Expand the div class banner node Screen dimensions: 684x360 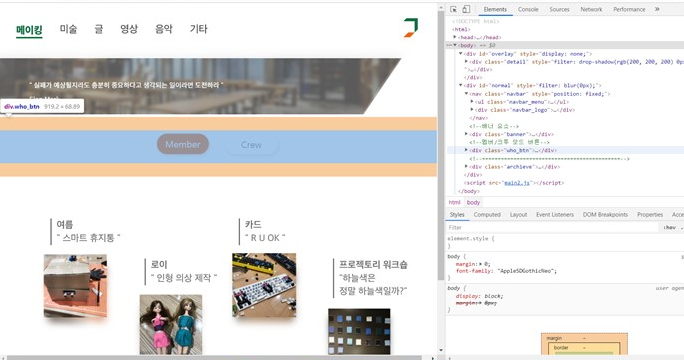(x=466, y=134)
